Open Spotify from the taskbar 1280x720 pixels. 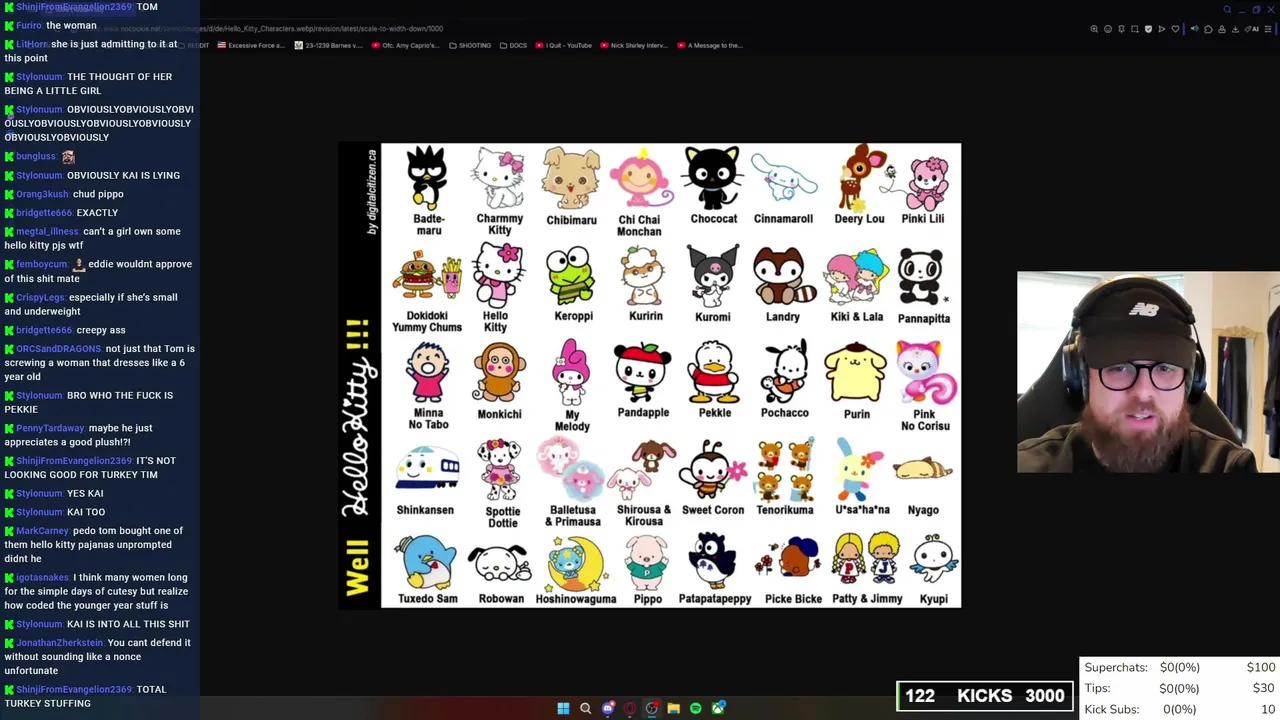tap(695, 708)
